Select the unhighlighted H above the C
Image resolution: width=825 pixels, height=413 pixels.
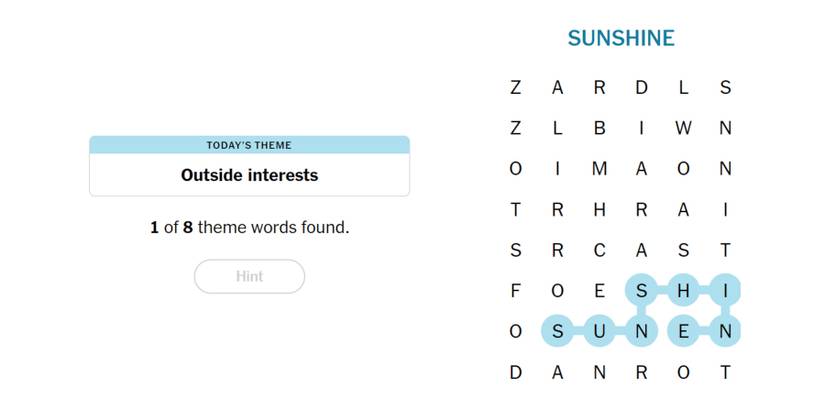pyautogui.click(x=599, y=210)
